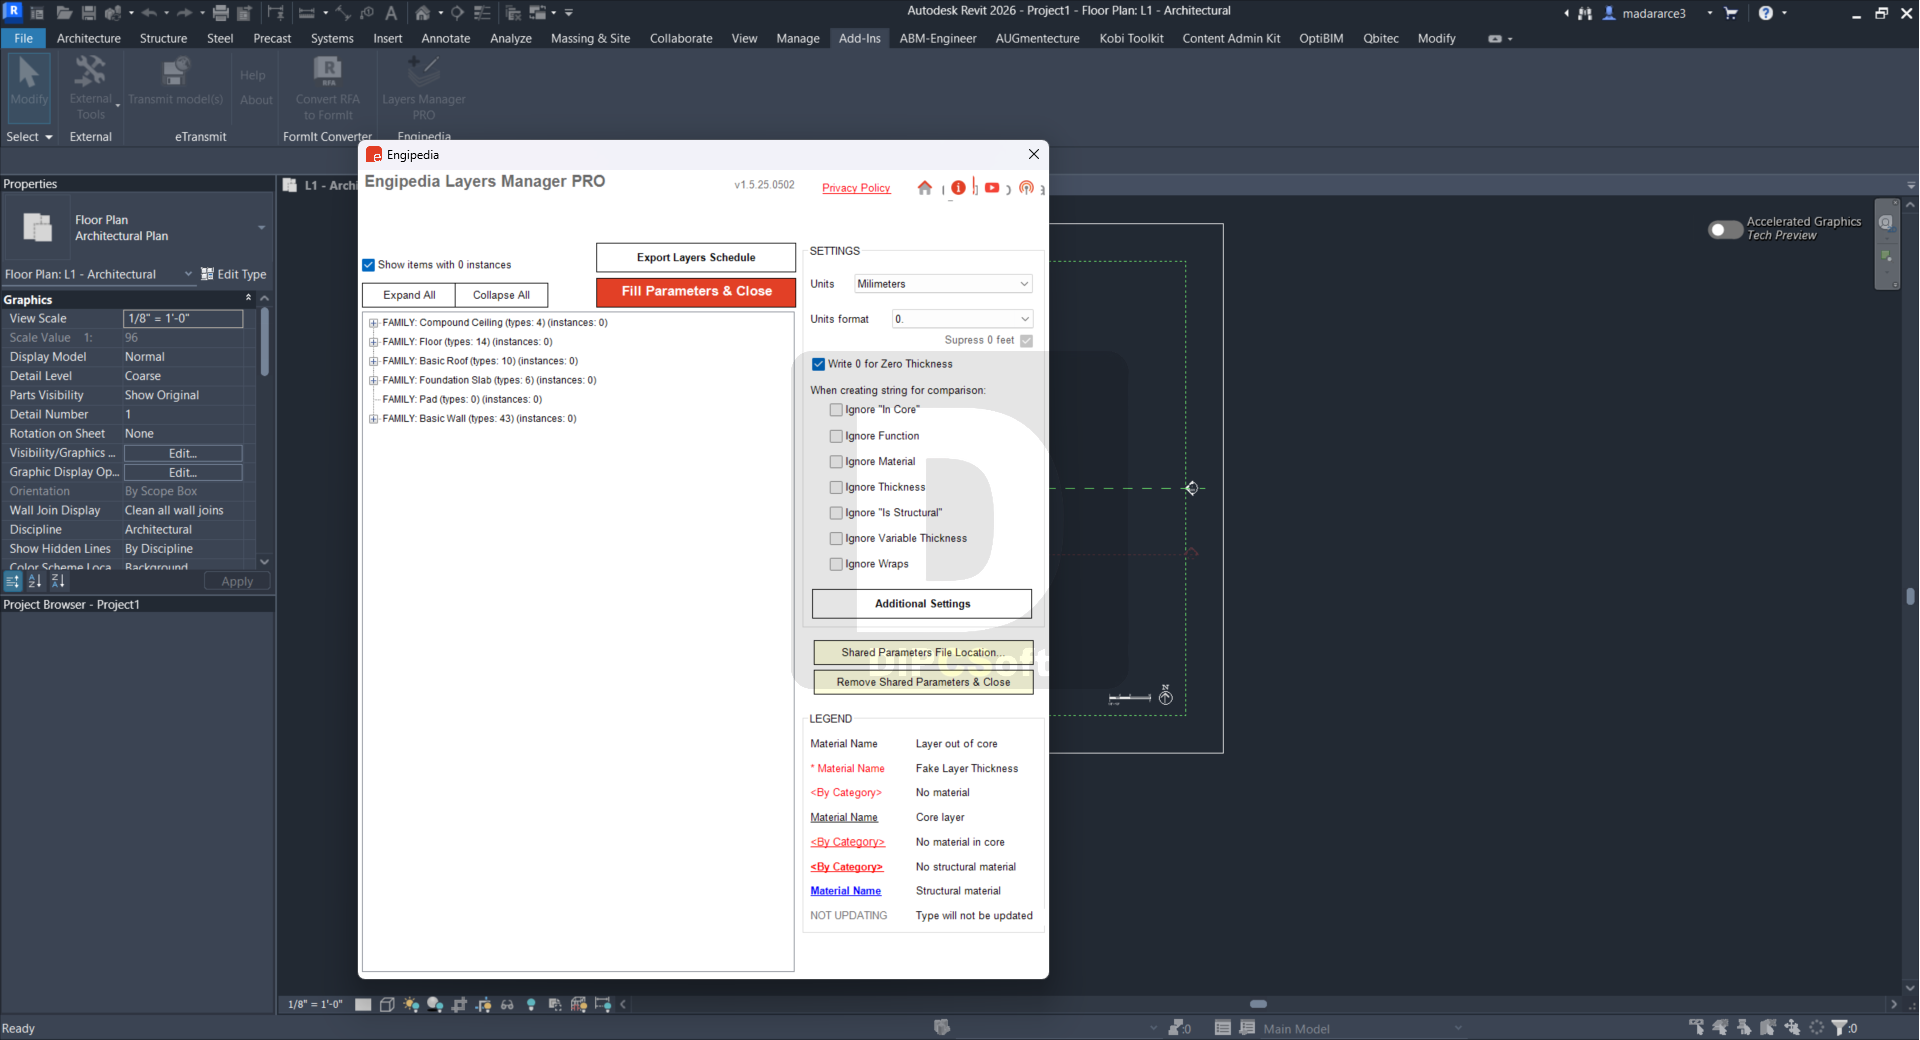Click the Help question mark icon
The image size is (1920, 1040).
(1766, 13)
